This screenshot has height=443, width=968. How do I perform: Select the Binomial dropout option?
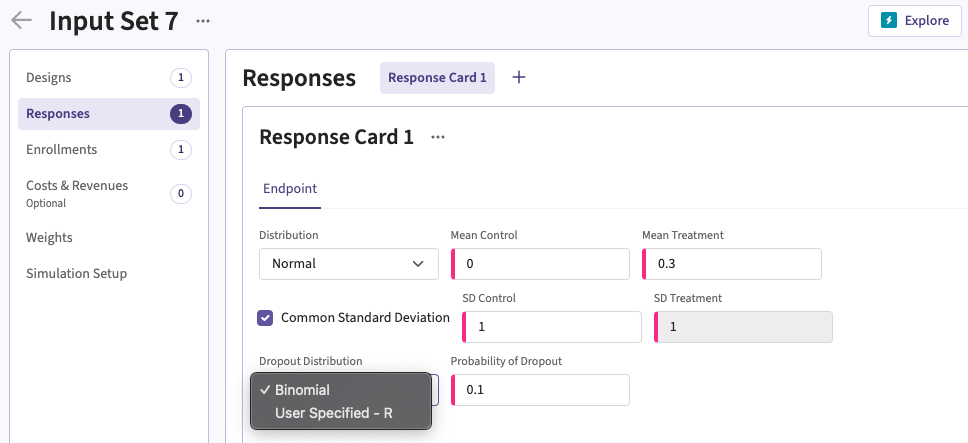302,390
